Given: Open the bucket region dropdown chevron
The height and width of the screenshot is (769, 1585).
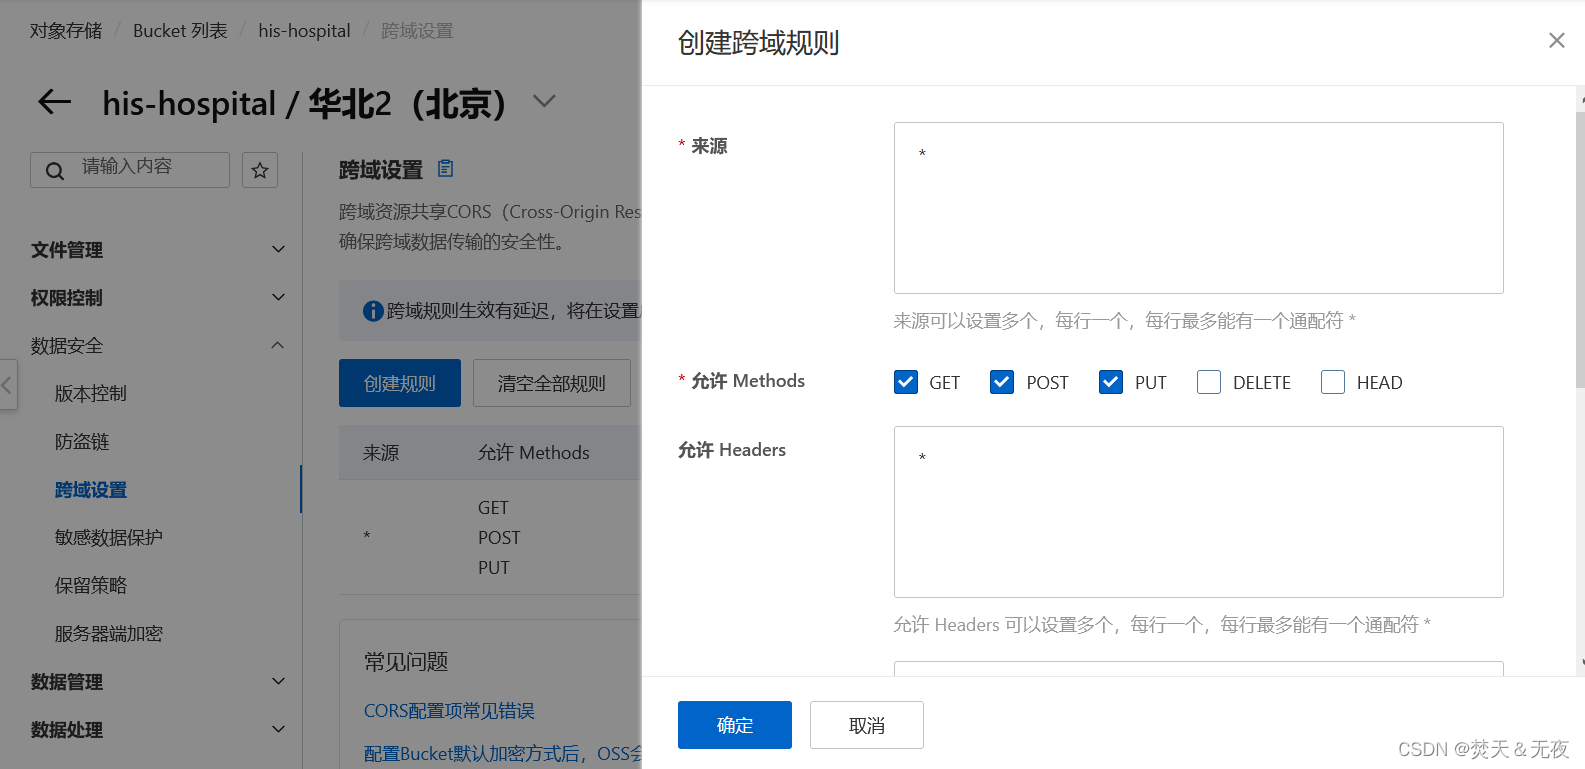Looking at the screenshot, I should 544,101.
